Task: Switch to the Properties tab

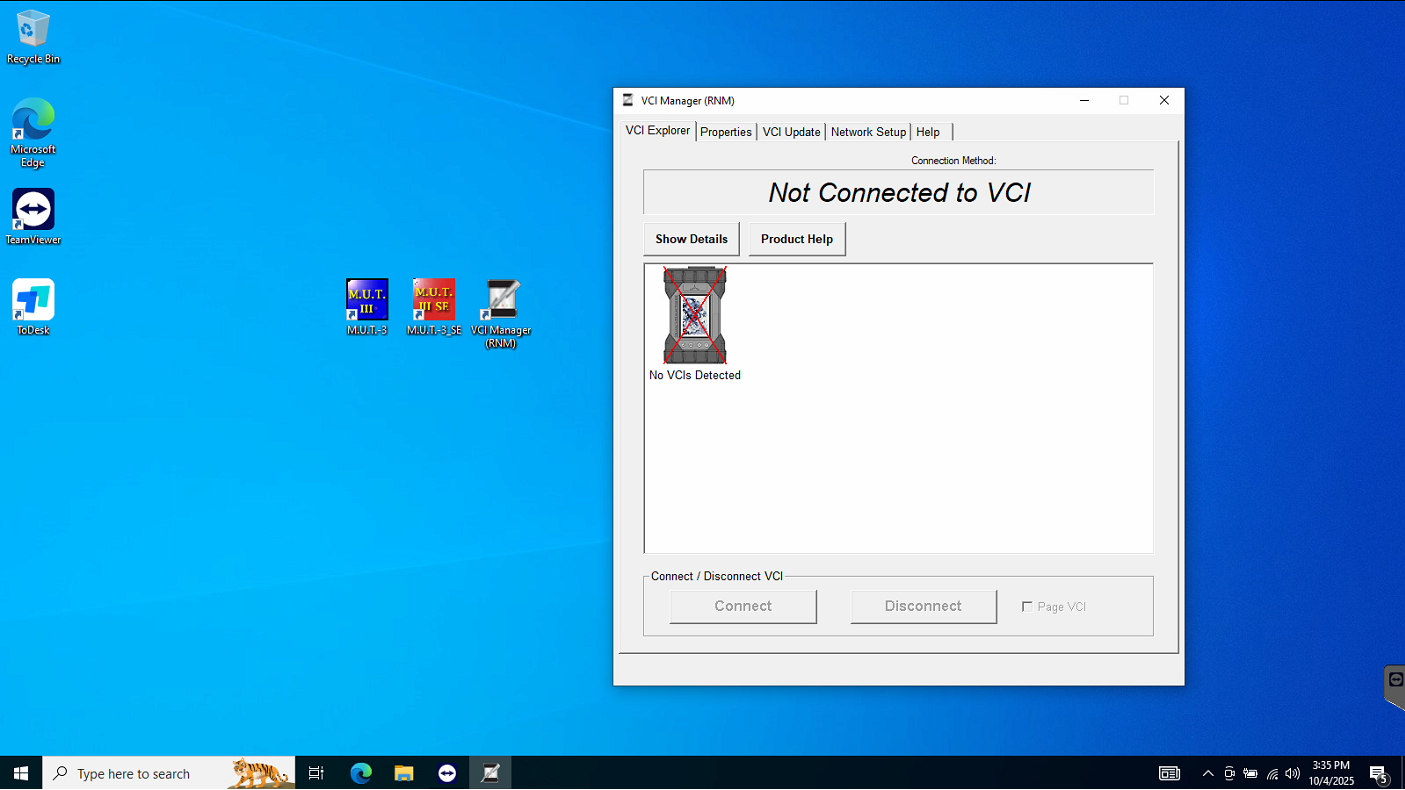Action: 726,132
